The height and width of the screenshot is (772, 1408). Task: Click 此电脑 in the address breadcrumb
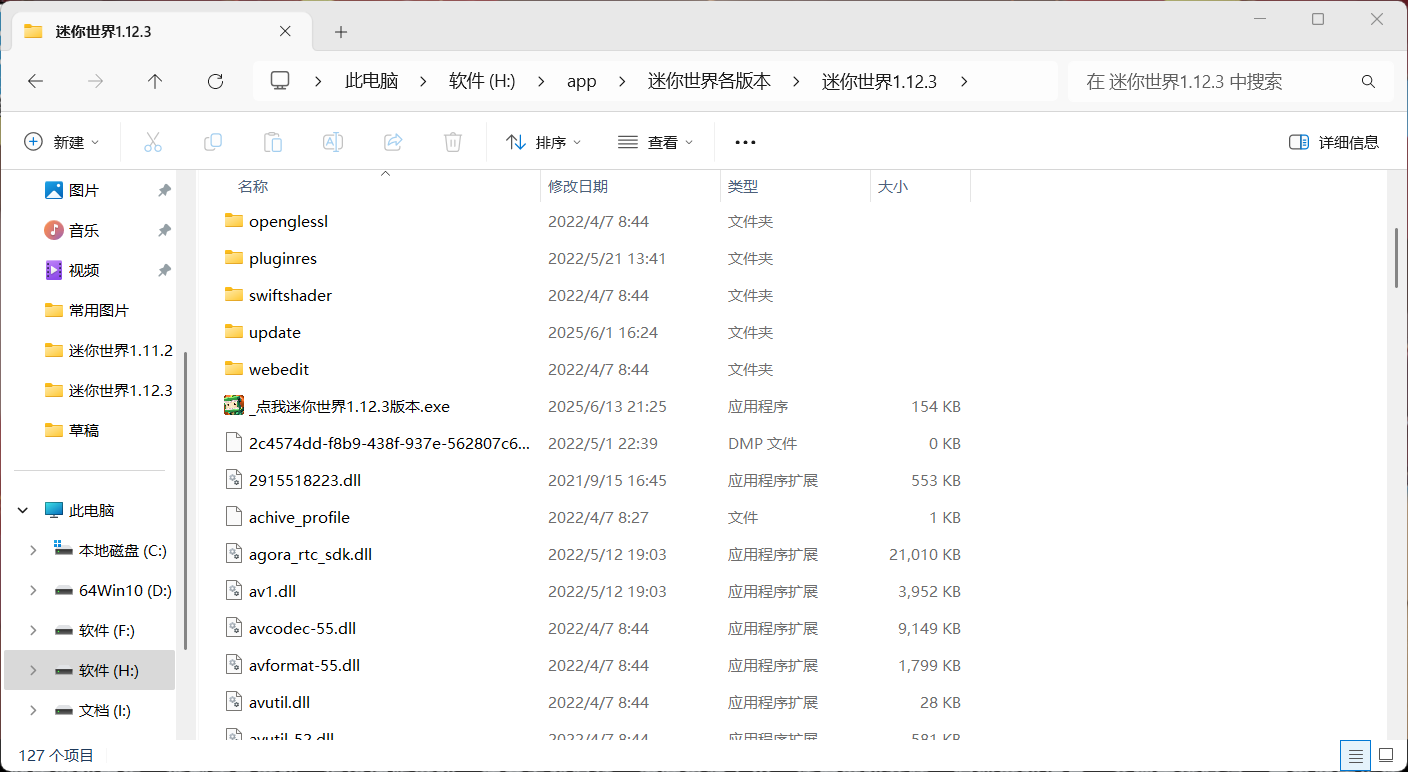pos(372,82)
